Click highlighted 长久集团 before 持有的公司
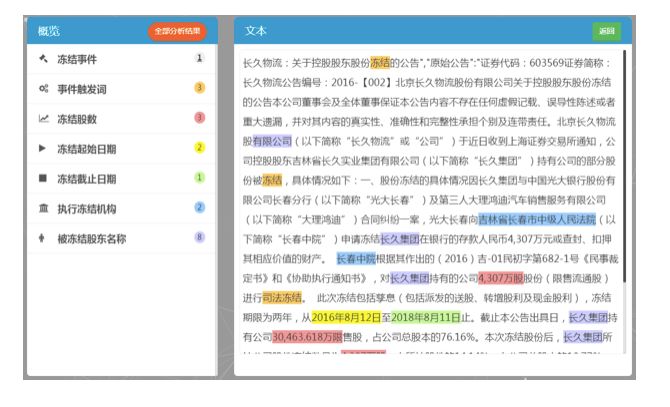The width and height of the screenshot is (670, 407). [x=410, y=278]
